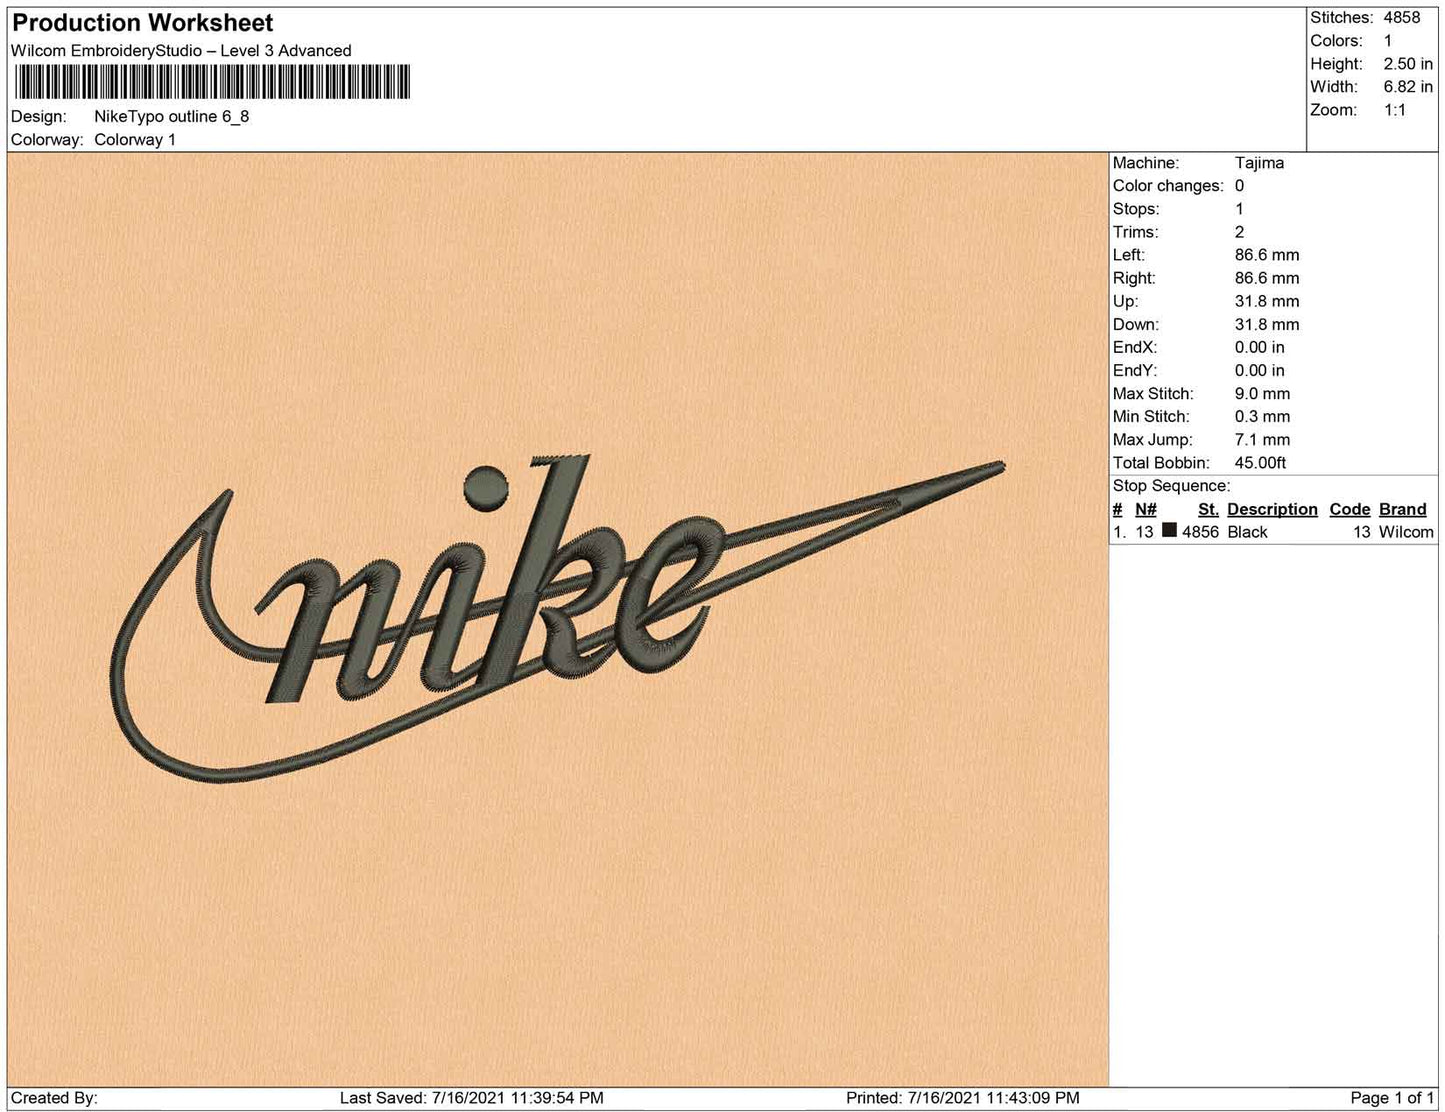Click the Production Worksheet title
Image resolution: width=1445 pixels, height=1112 pixels.
143,23
